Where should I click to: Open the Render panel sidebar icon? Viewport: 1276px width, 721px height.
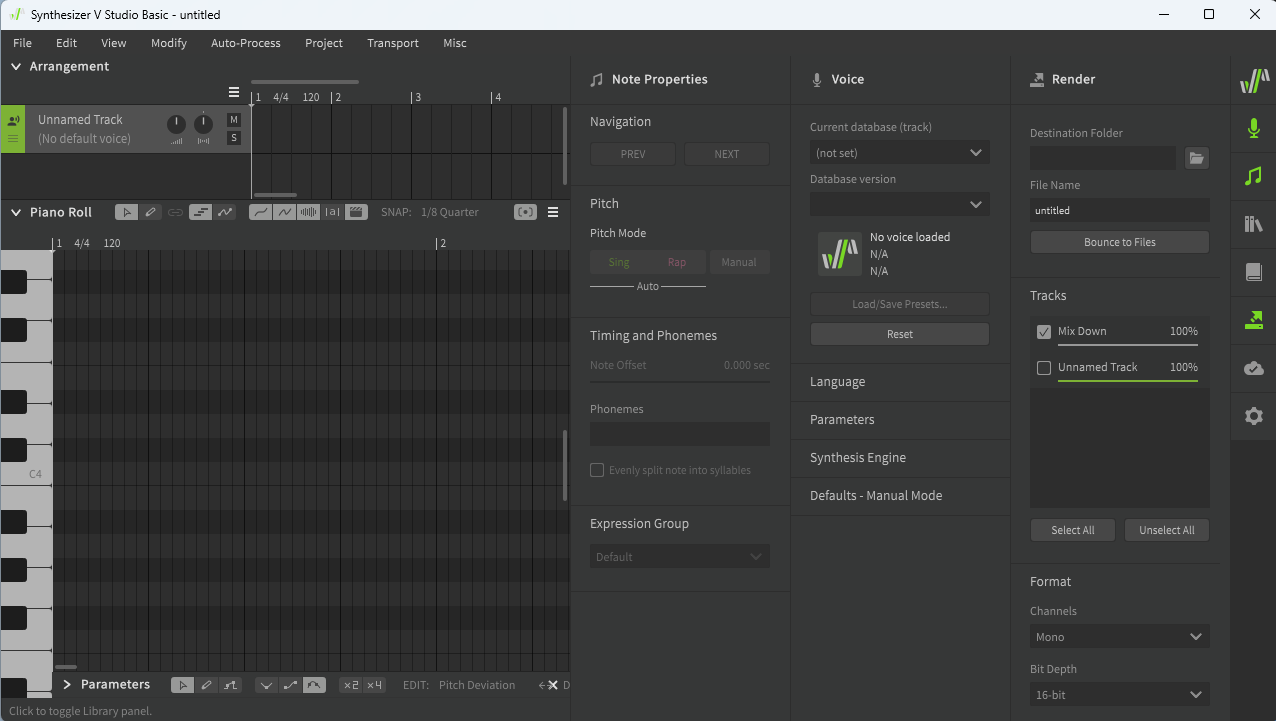[1254, 320]
